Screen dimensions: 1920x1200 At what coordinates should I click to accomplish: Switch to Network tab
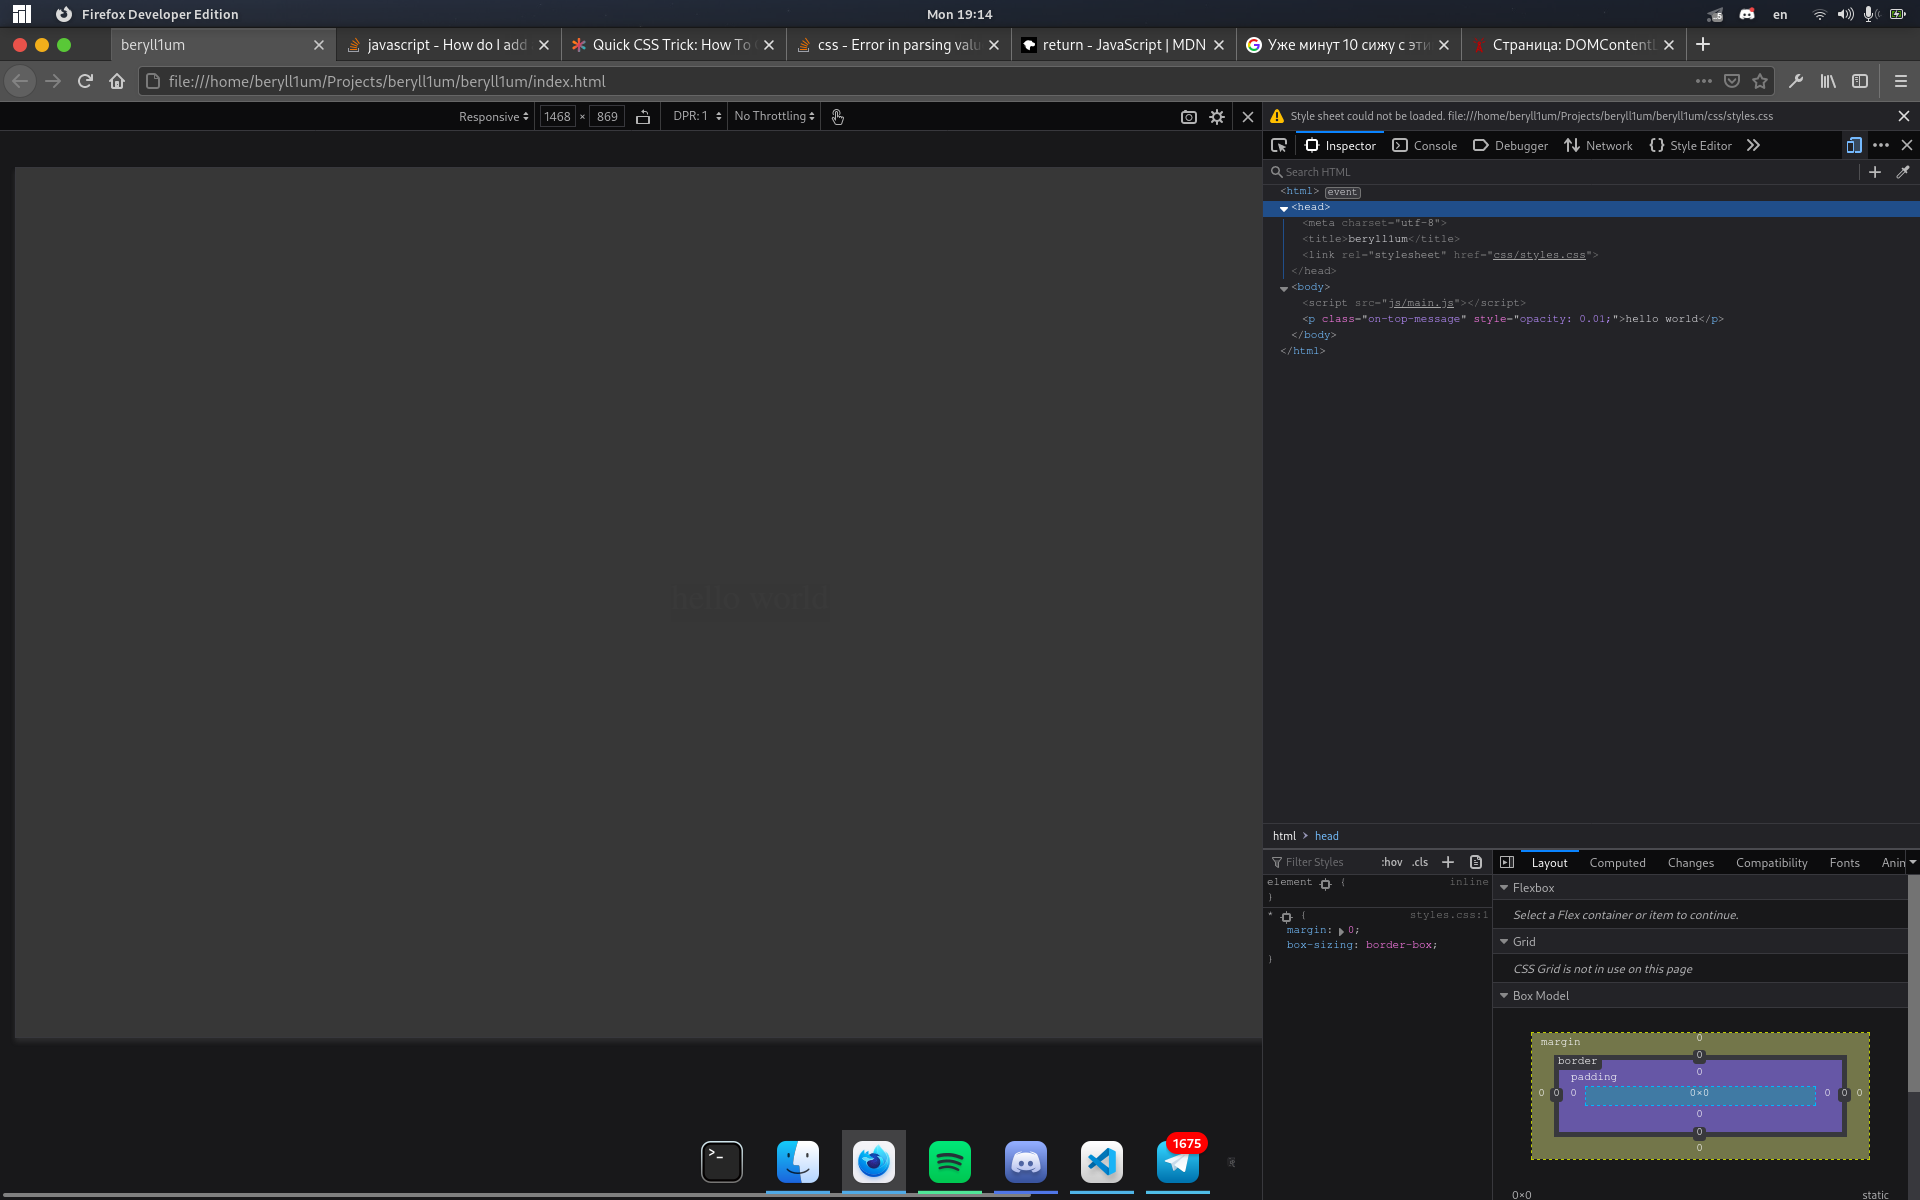pos(1598,146)
